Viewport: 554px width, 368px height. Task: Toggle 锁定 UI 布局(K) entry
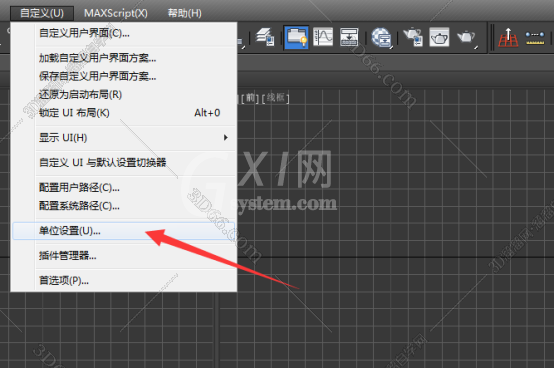point(124,113)
